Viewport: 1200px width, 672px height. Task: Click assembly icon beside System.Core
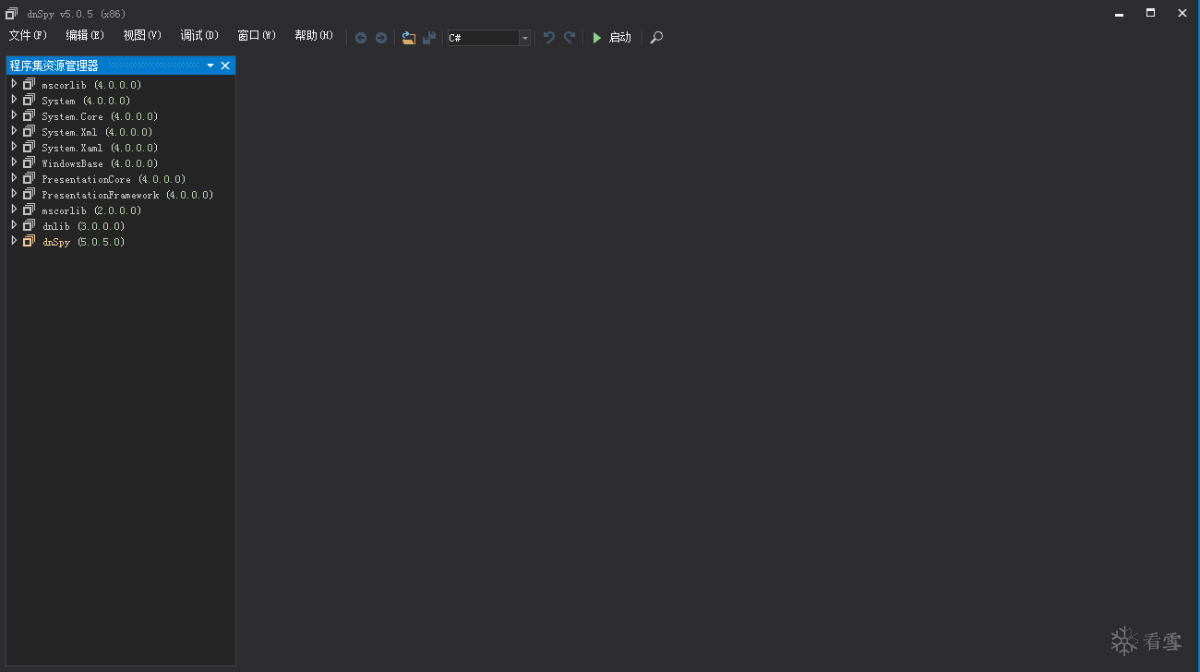click(29, 116)
